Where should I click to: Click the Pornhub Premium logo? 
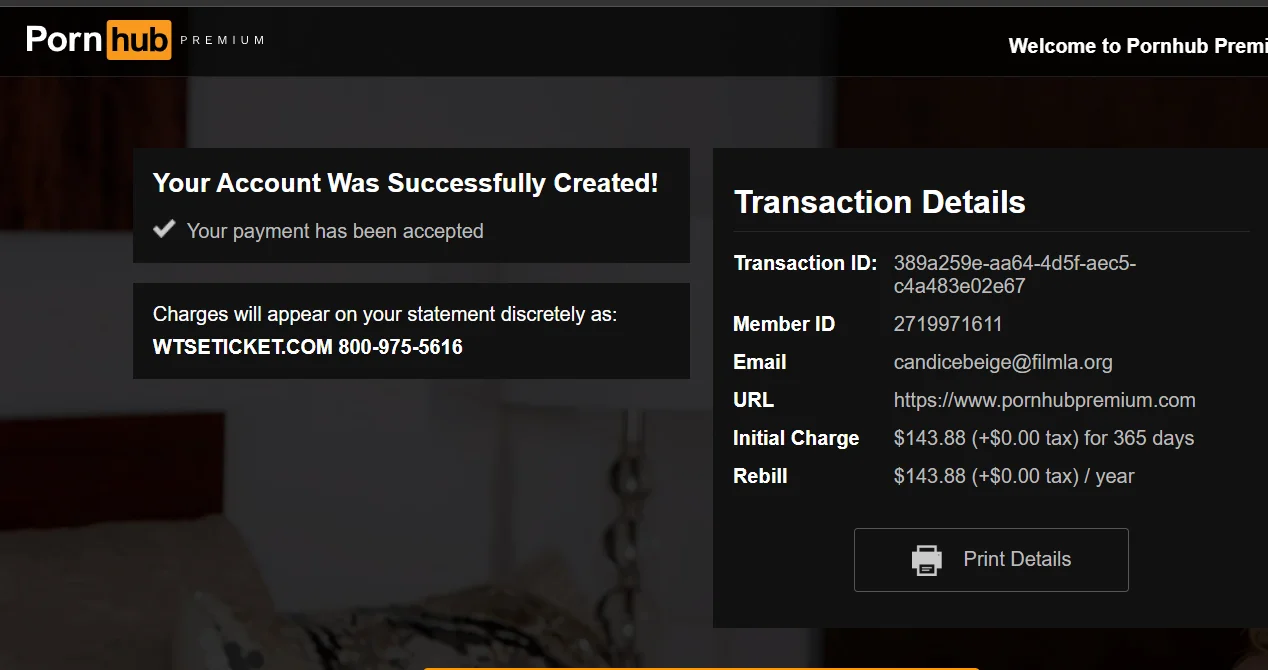point(145,40)
